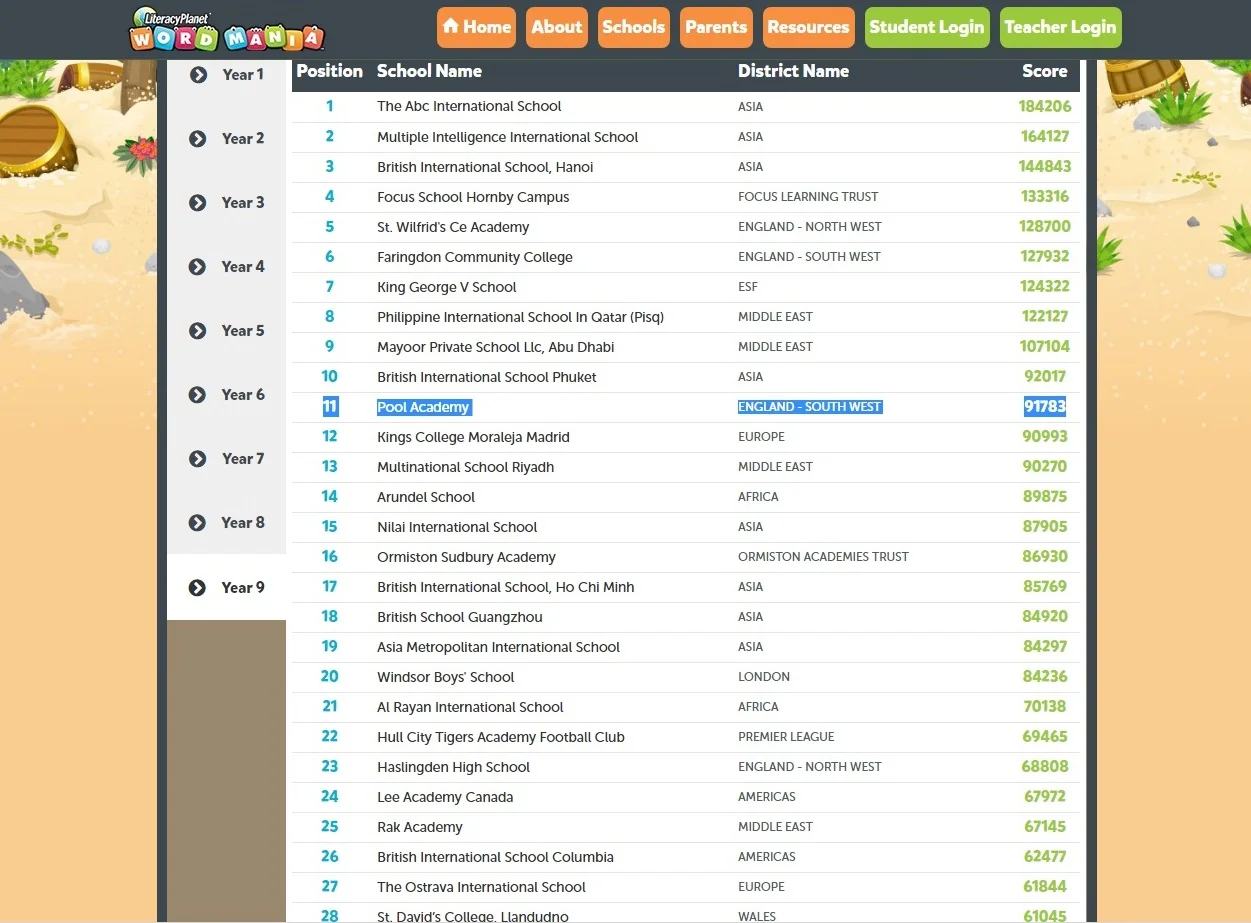Show the Year 5 leaderboard

click(x=243, y=330)
